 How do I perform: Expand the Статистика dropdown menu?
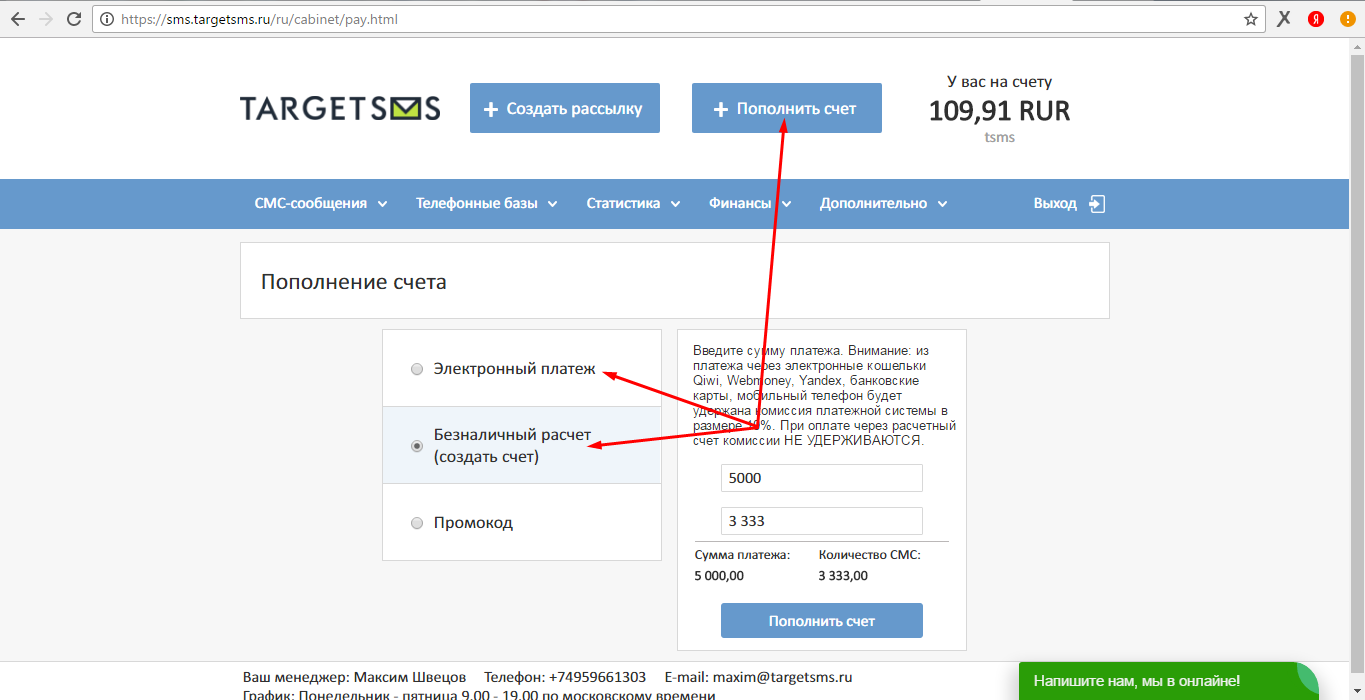click(633, 203)
